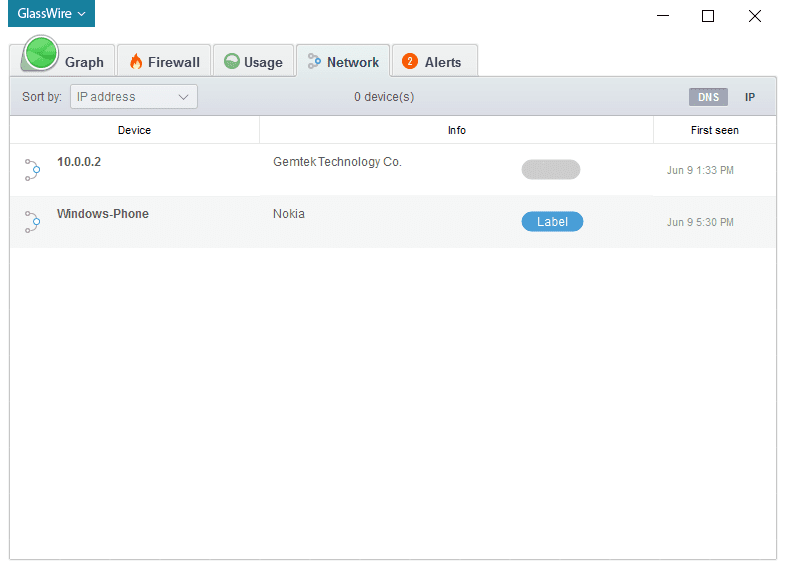The height and width of the screenshot is (569, 786).
Task: Click the Device column header
Action: pos(134,130)
